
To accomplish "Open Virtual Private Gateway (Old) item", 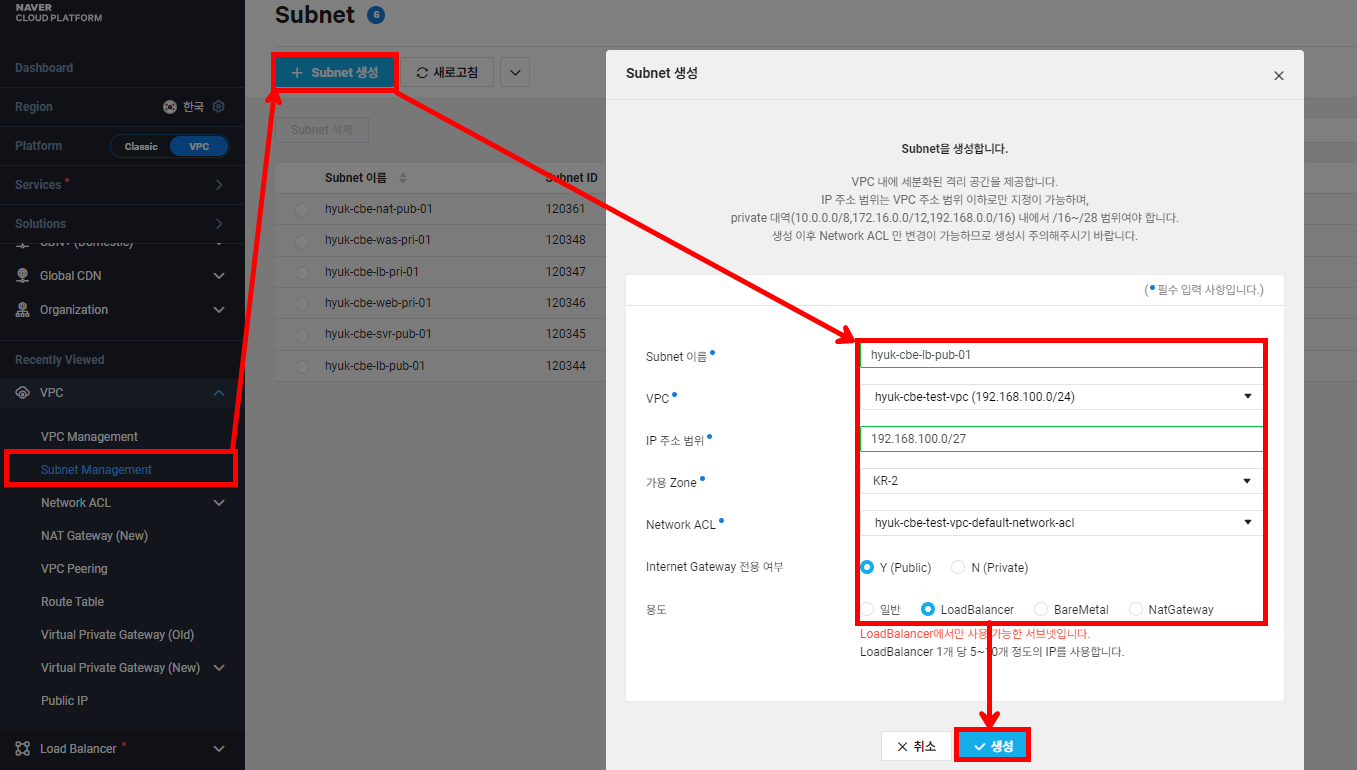I will (x=117, y=635).
